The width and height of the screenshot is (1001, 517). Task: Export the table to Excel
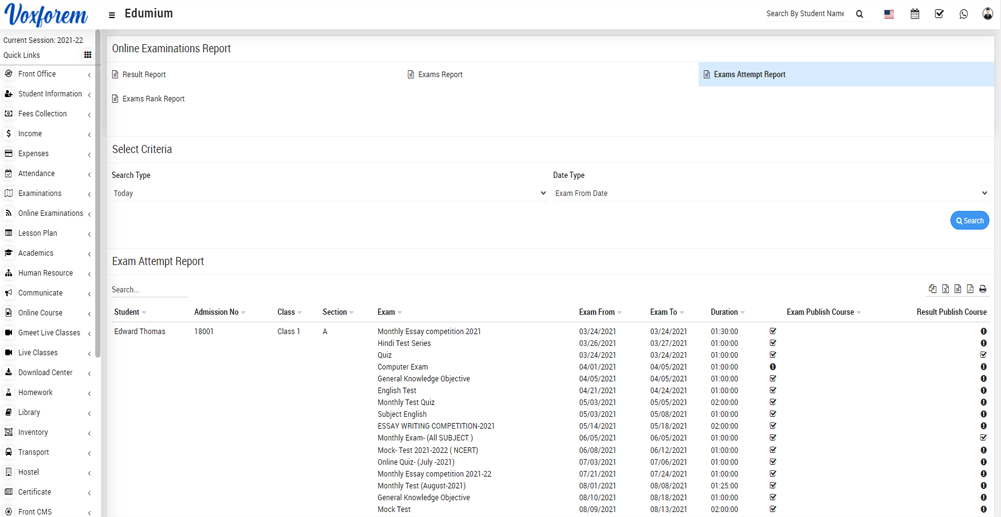tap(945, 289)
